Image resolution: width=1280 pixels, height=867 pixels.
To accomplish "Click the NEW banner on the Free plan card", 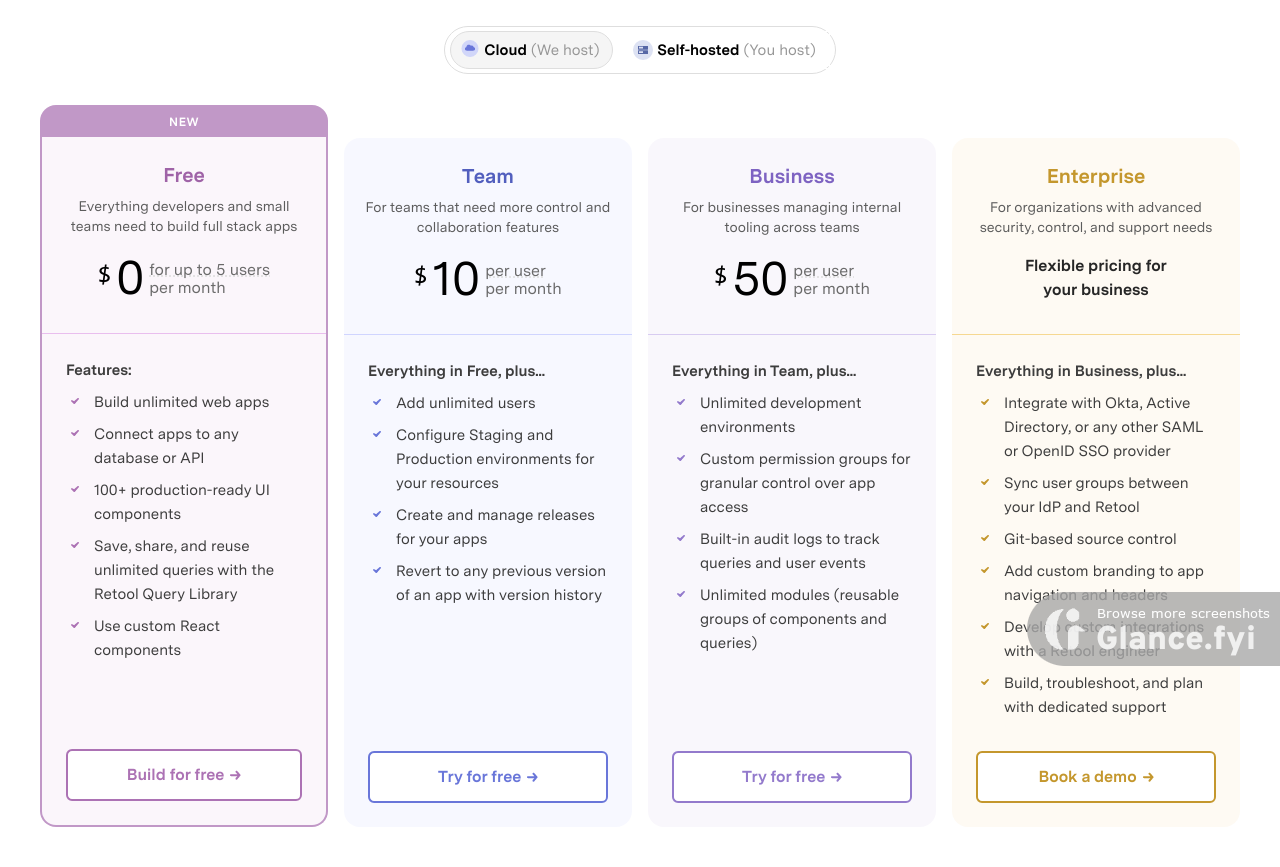I will coord(184,121).
